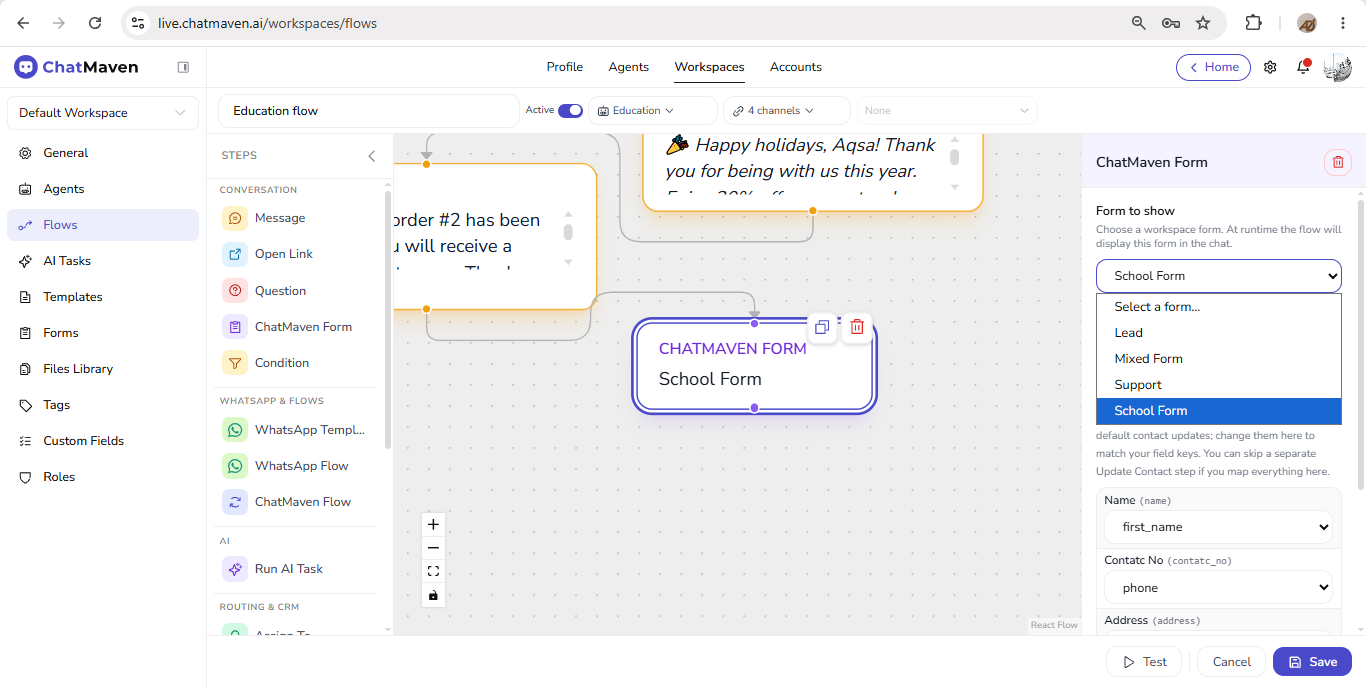1366x687 pixels.
Task: Open Roles in sidebar
Action: click(x=103, y=477)
